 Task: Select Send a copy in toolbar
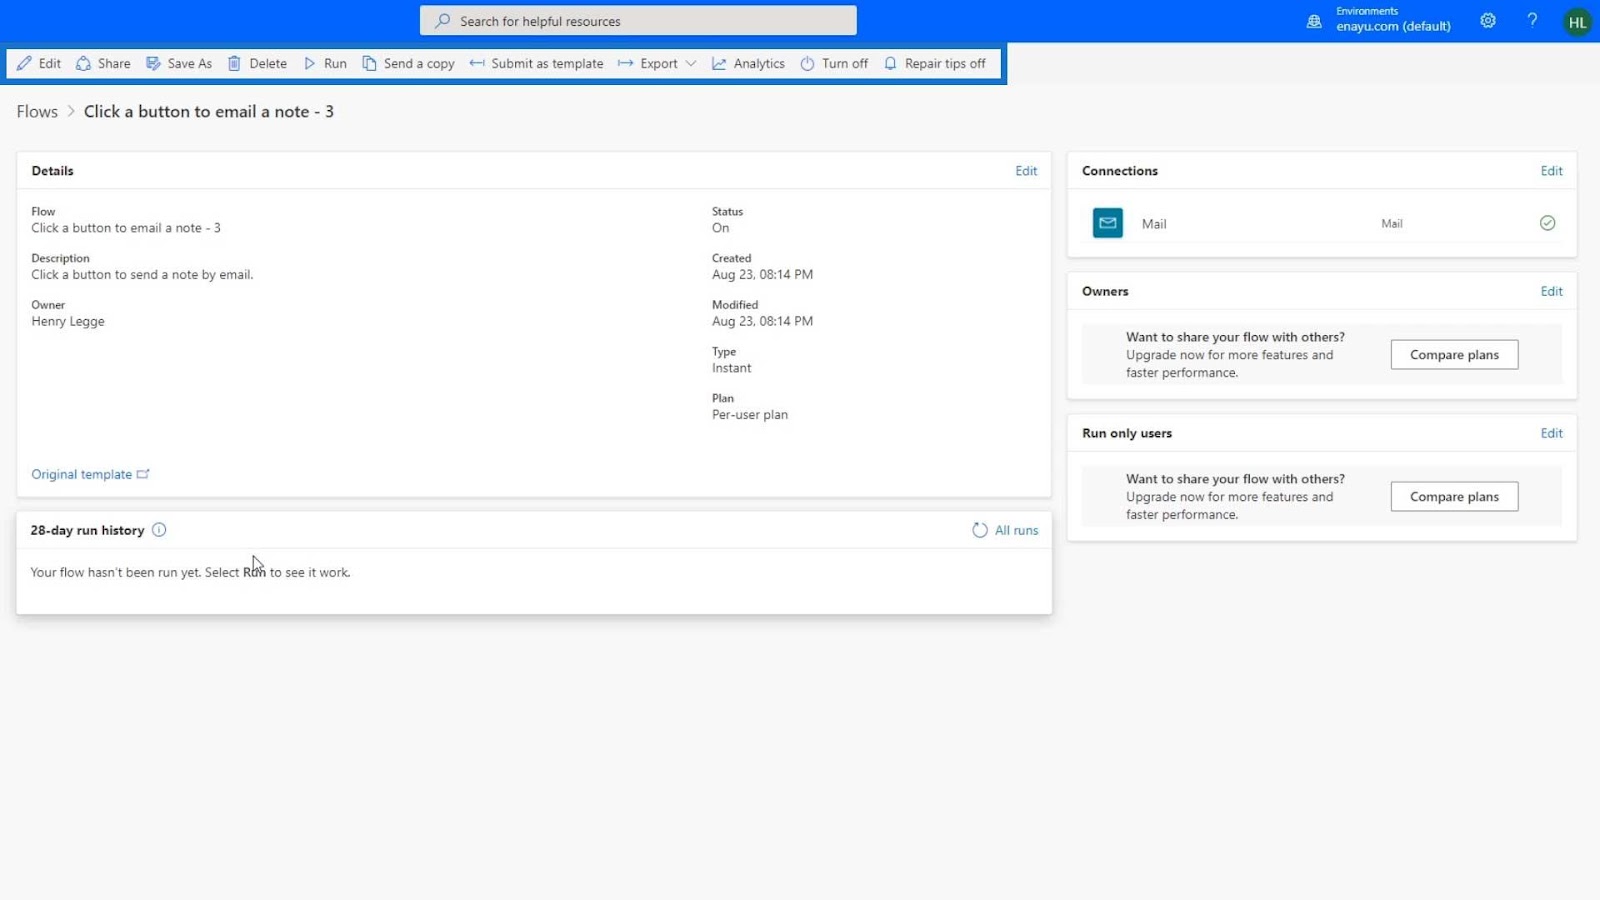tap(408, 63)
